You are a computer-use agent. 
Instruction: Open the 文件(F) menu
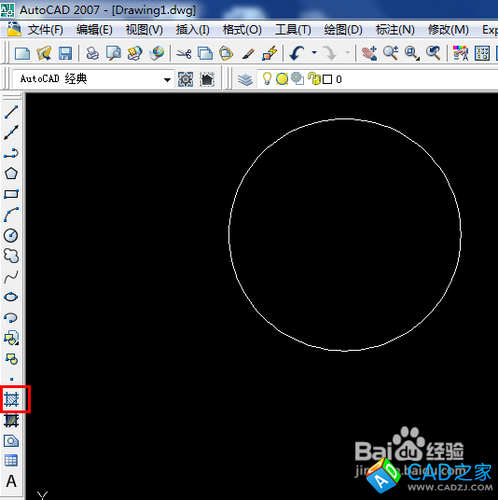click(x=45, y=30)
